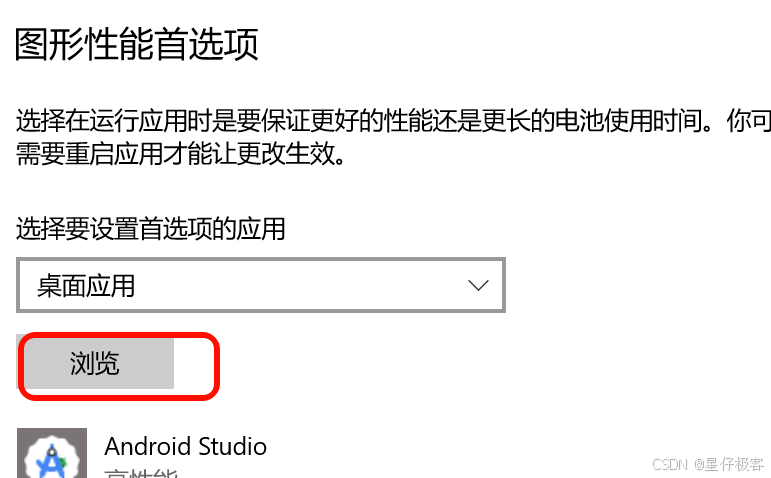This screenshot has height=478, width=771.
Task: Click the blue A logo in Android Studio icon
Action: (x=52, y=462)
